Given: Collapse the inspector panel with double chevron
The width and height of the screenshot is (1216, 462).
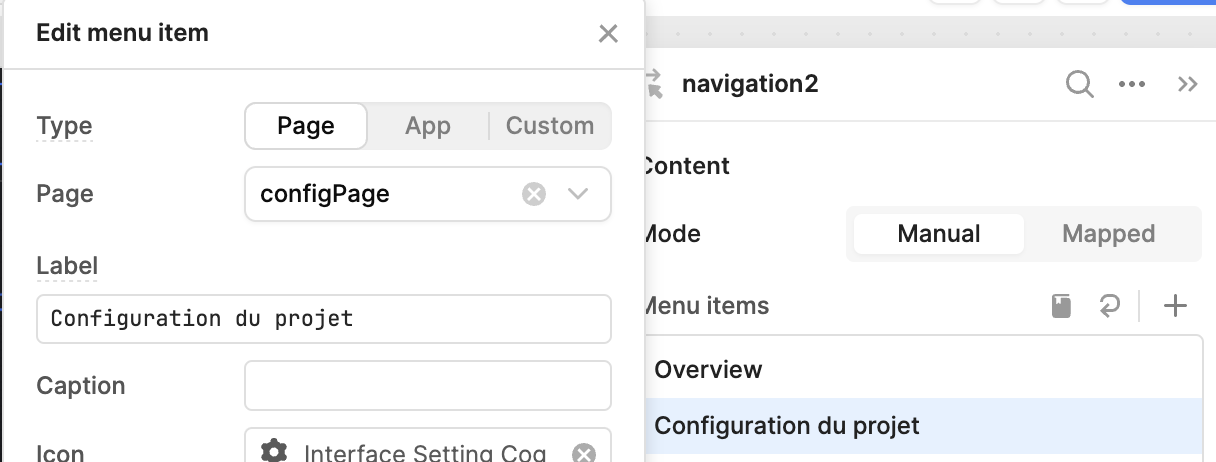Looking at the screenshot, I should pos(1188,84).
